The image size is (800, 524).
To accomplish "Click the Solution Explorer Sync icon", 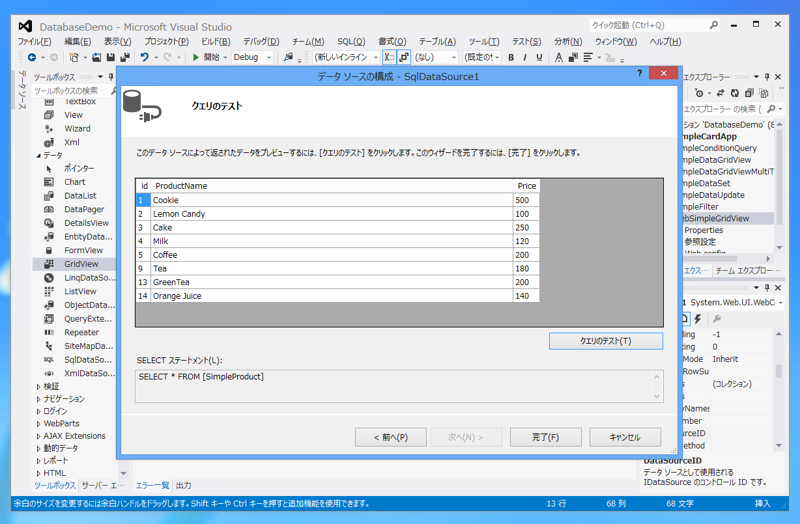I will (720, 93).
